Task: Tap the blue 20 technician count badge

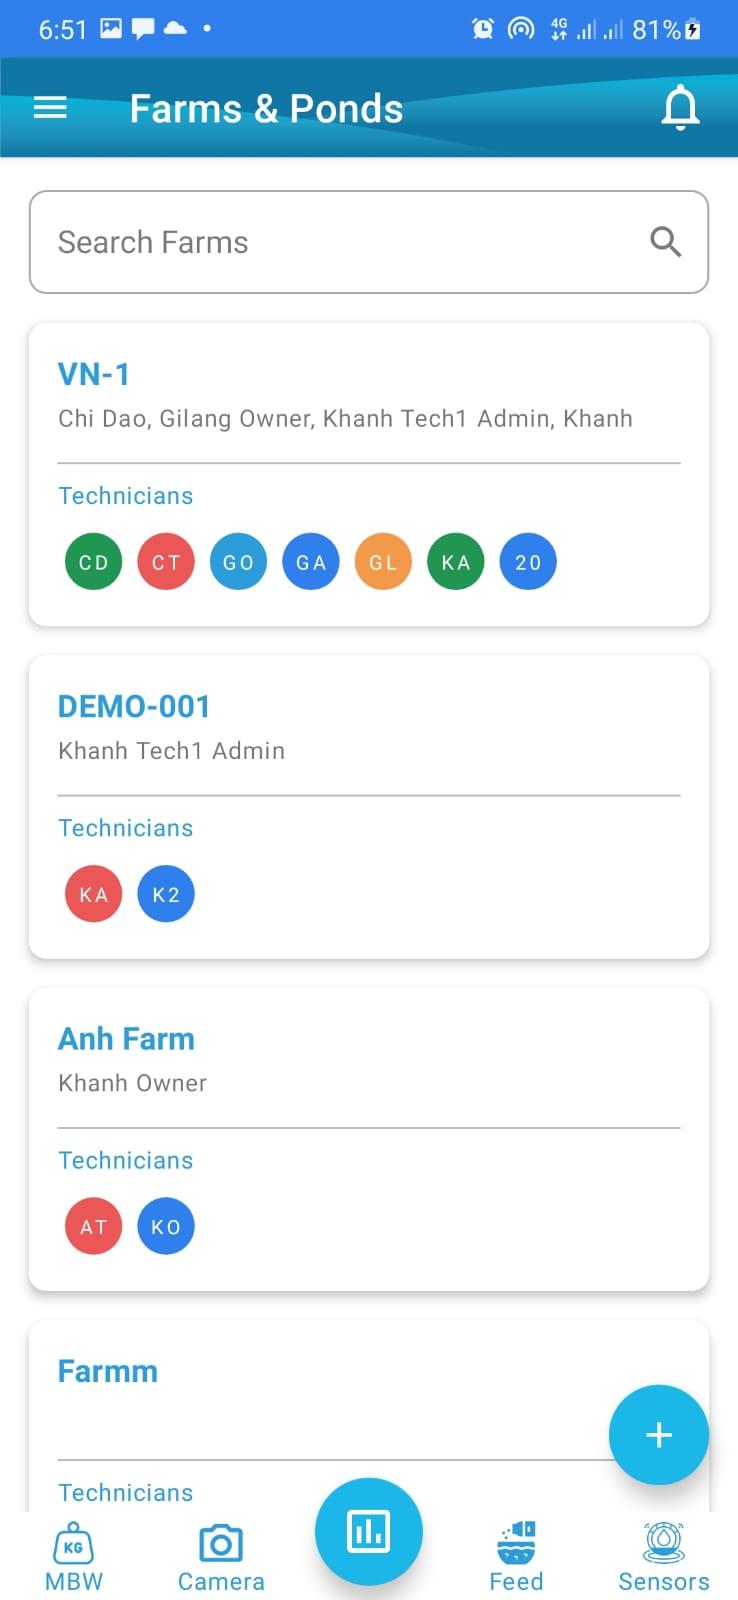Action: (528, 562)
